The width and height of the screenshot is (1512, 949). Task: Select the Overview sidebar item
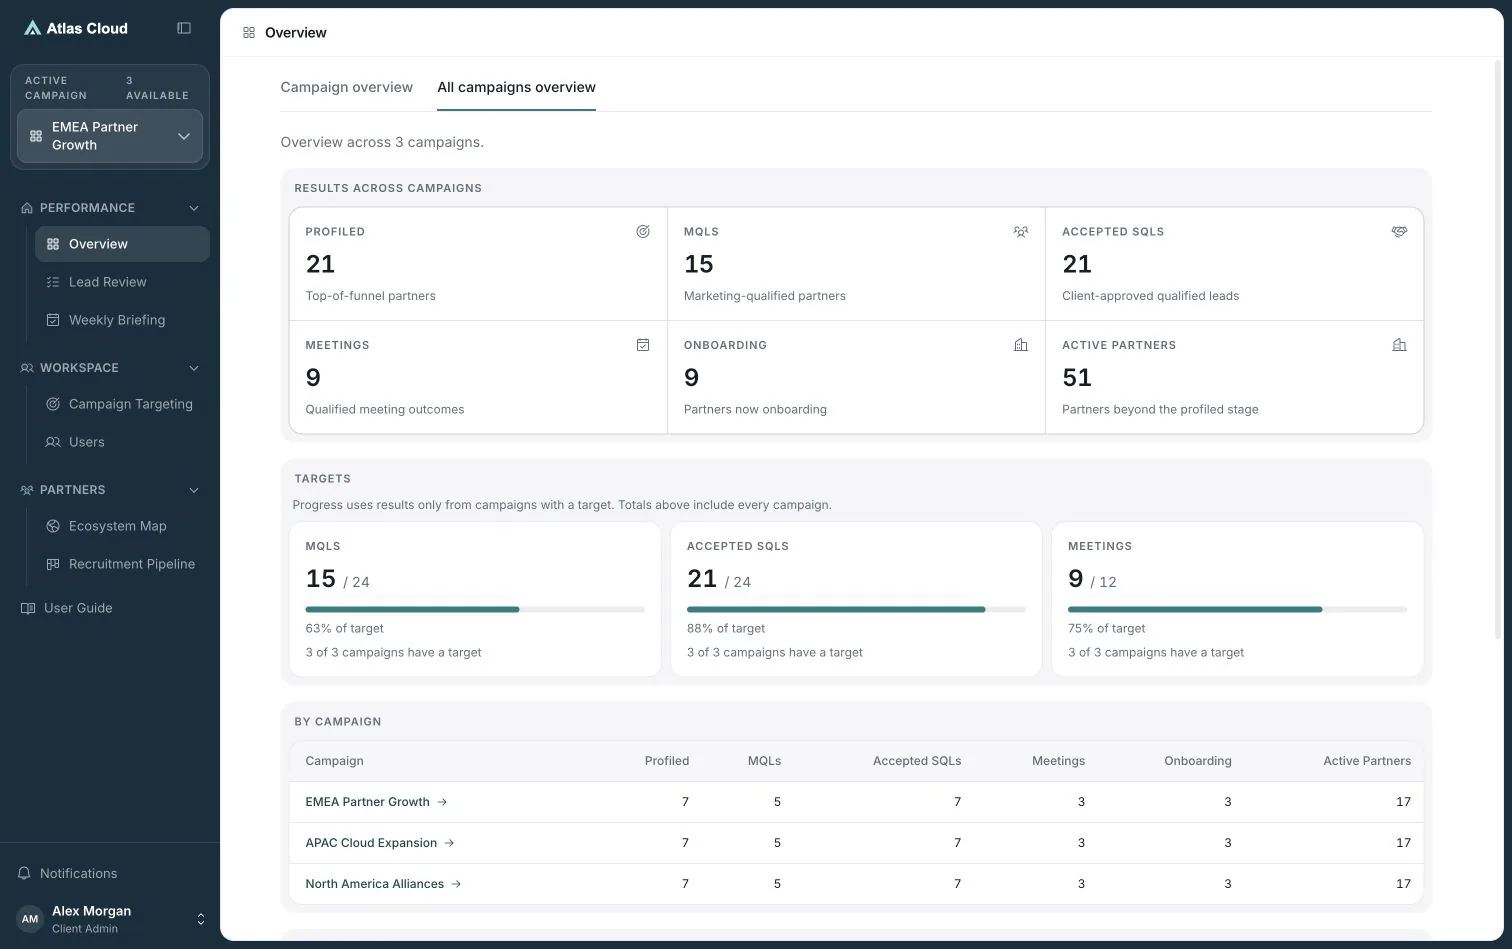pos(122,244)
